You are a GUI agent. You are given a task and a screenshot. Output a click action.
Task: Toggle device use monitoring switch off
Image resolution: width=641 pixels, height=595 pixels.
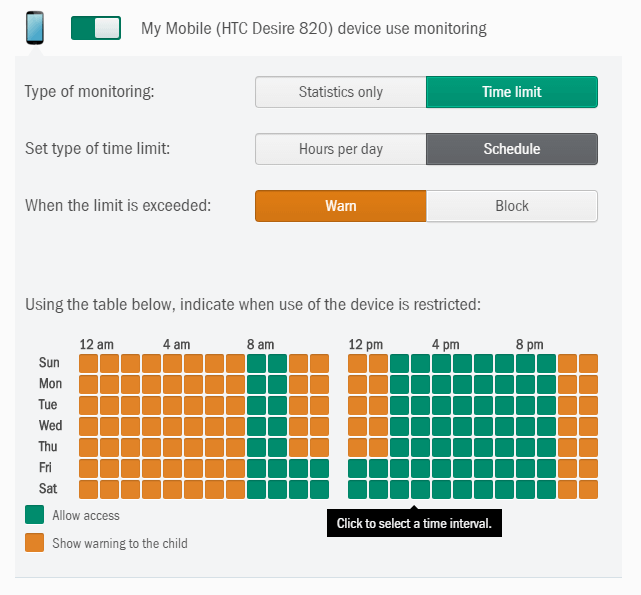(96, 28)
